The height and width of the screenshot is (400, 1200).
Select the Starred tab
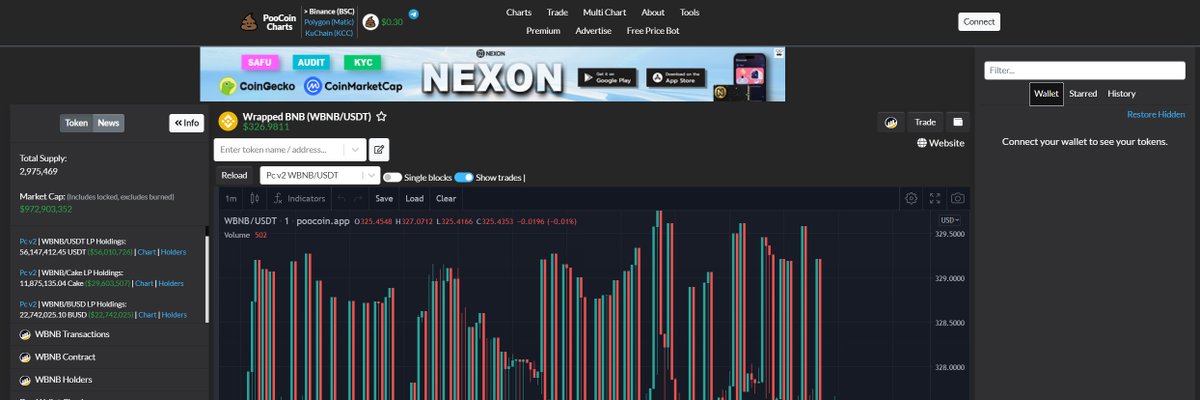coord(1083,94)
